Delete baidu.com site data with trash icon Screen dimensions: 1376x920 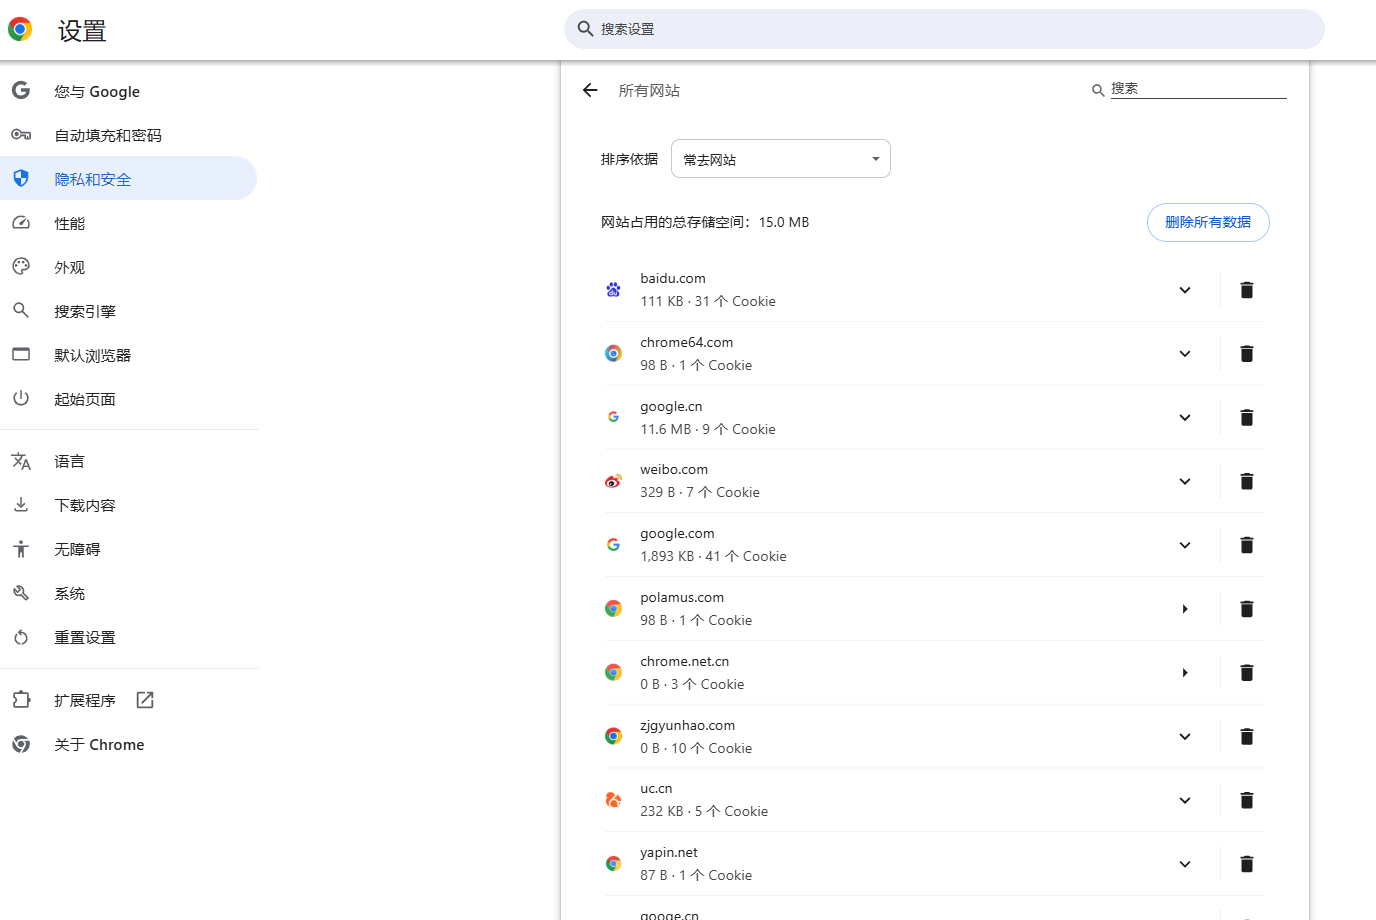(x=1246, y=290)
